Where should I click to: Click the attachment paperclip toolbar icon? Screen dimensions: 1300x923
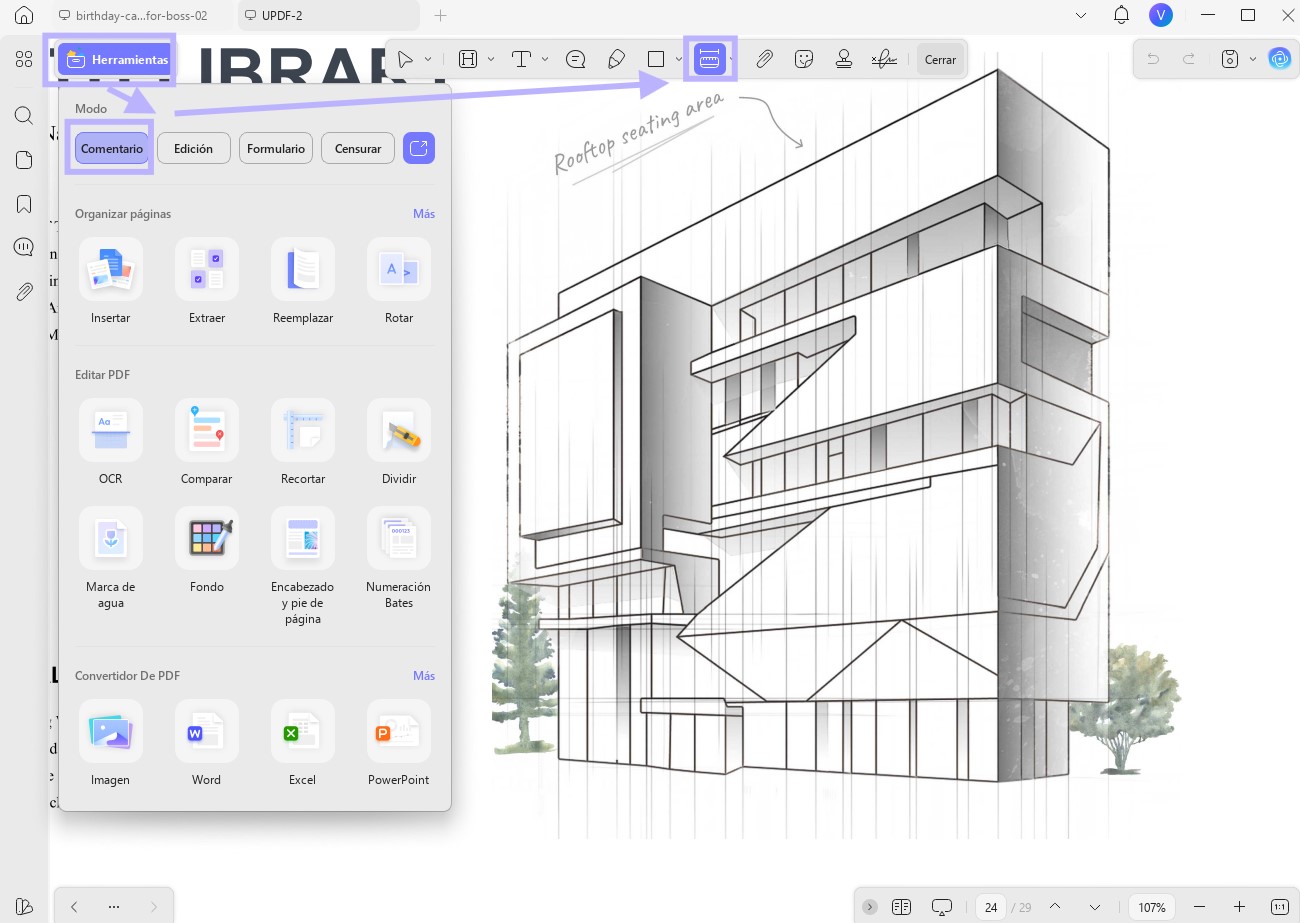click(x=764, y=59)
